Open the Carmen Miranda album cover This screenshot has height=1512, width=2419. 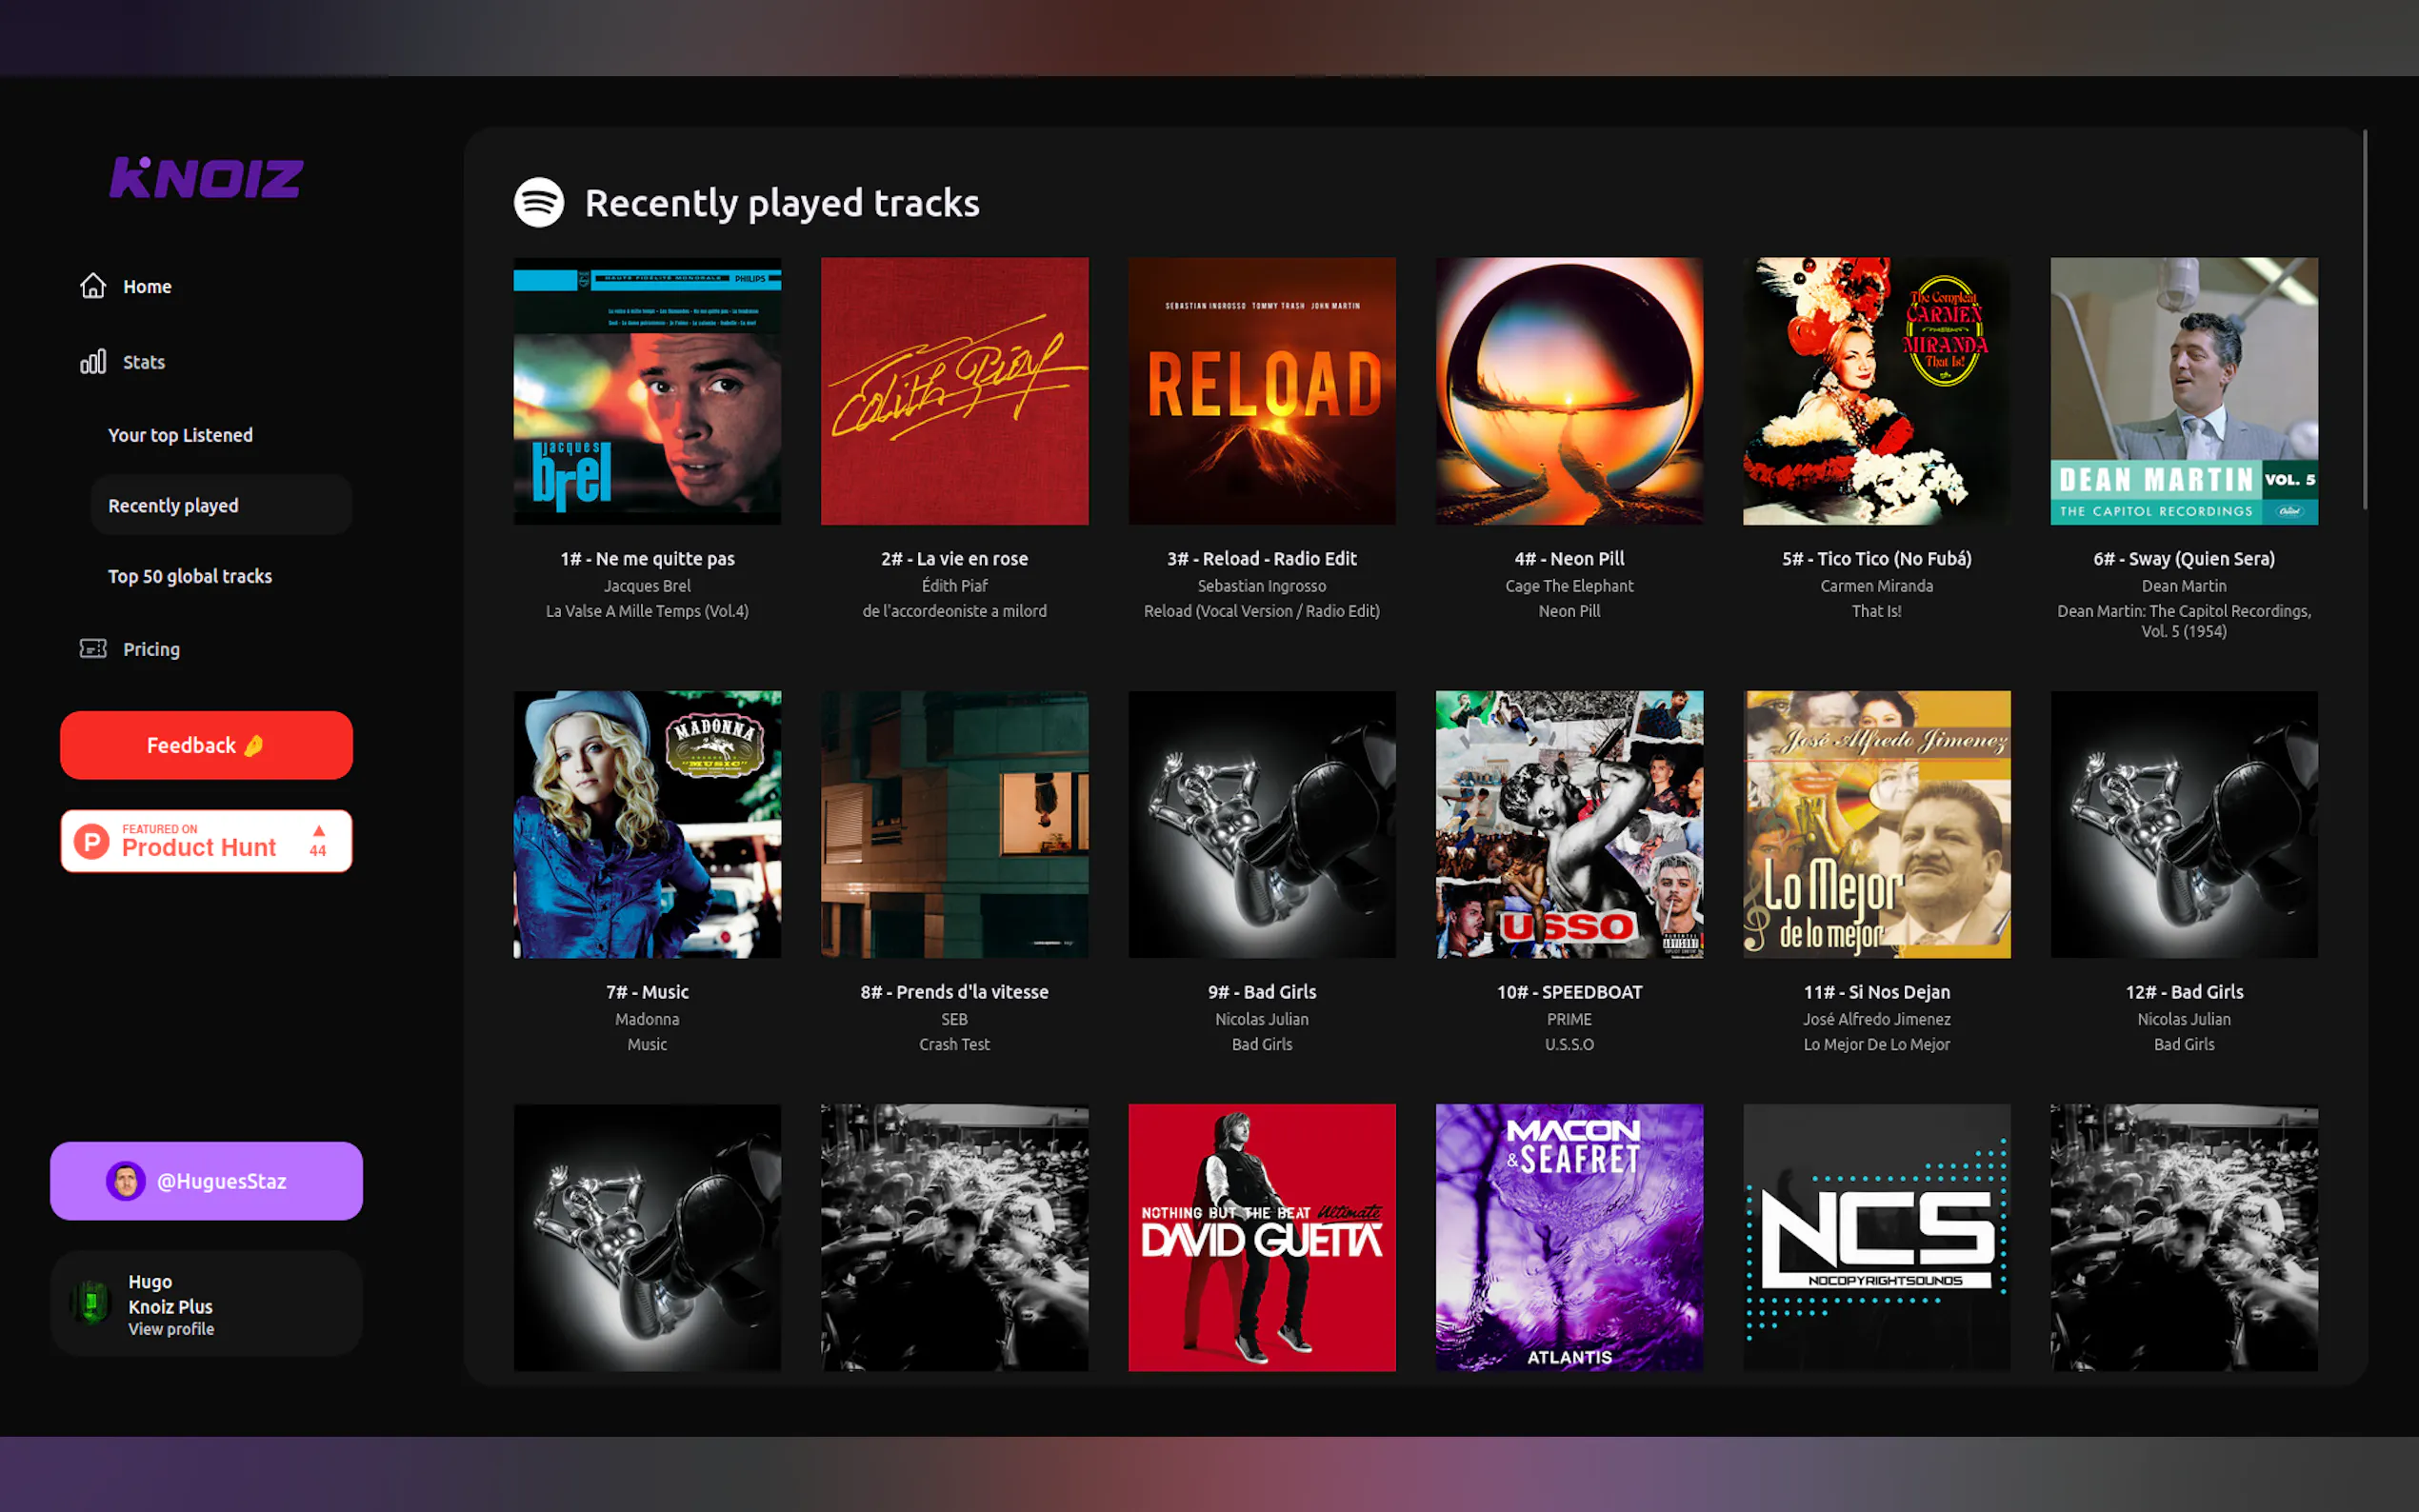click(1876, 391)
